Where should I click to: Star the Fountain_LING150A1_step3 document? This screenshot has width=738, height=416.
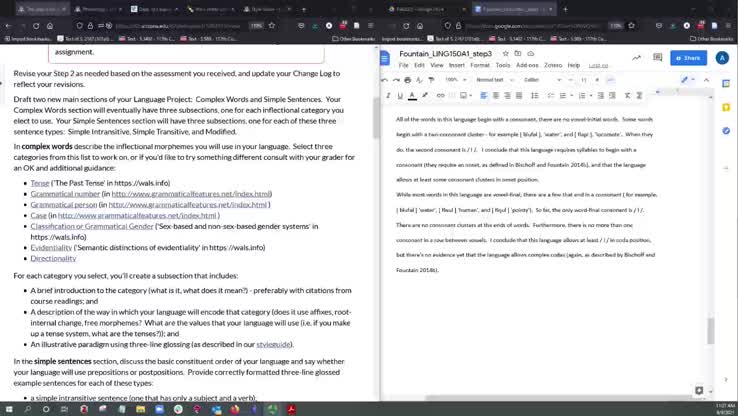(506, 53)
